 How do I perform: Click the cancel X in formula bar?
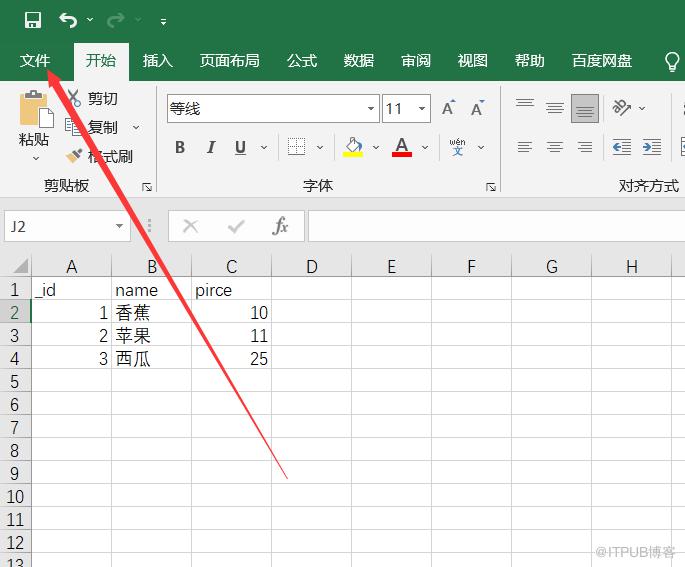click(x=190, y=226)
